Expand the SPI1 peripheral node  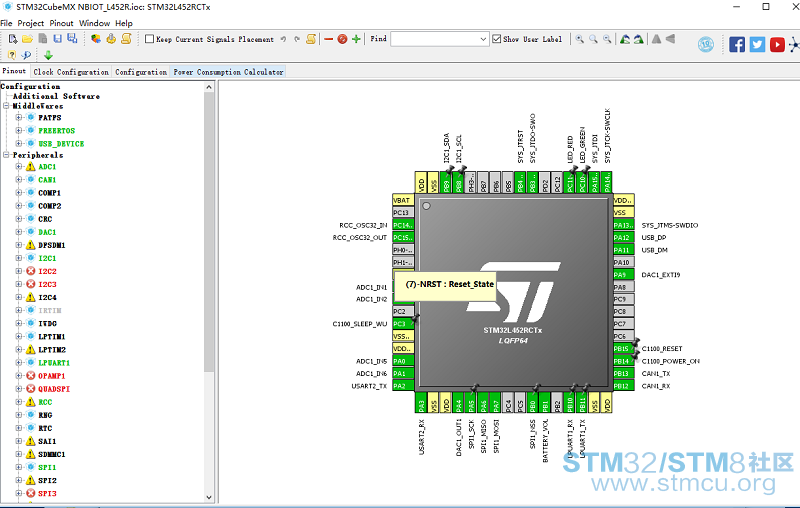(x=19, y=467)
